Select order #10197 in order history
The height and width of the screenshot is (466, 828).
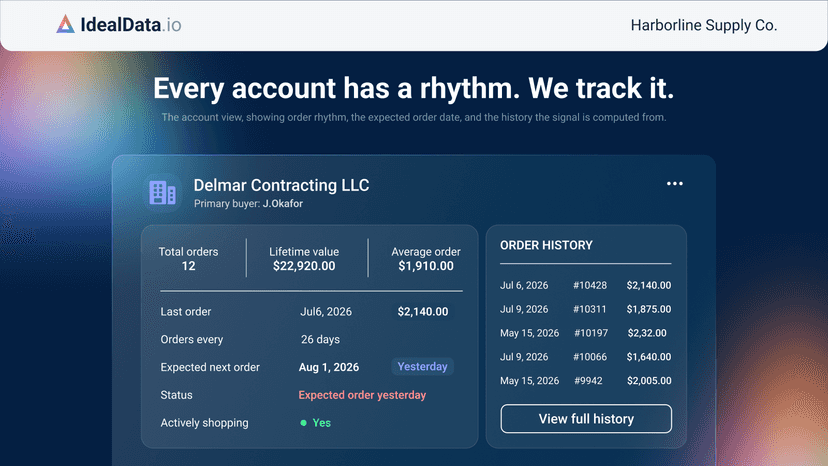[x=591, y=333]
